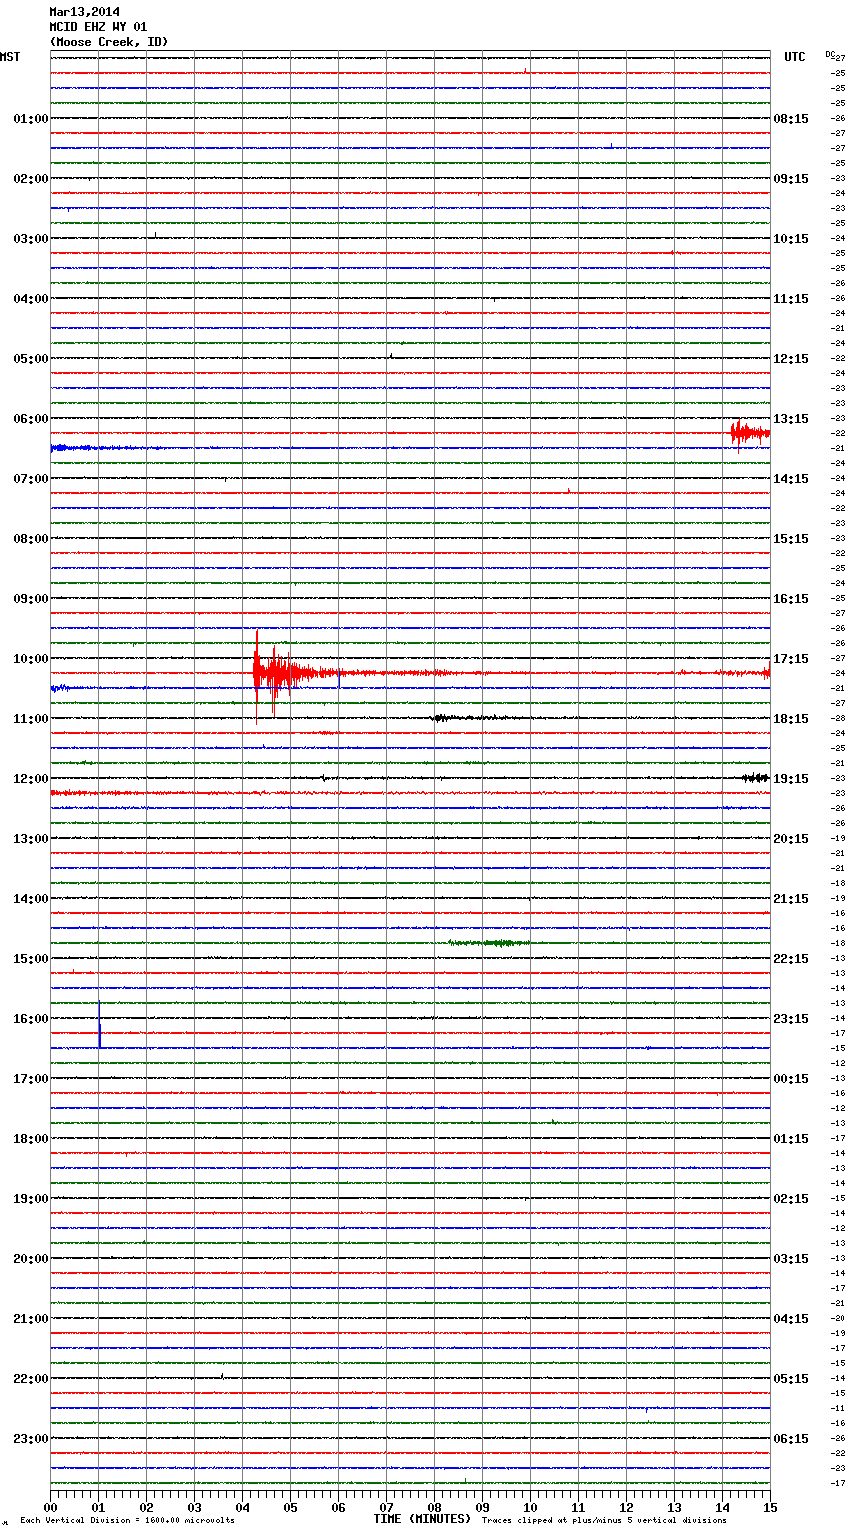Click the TIME (MINUTES) axis title

422,1519
